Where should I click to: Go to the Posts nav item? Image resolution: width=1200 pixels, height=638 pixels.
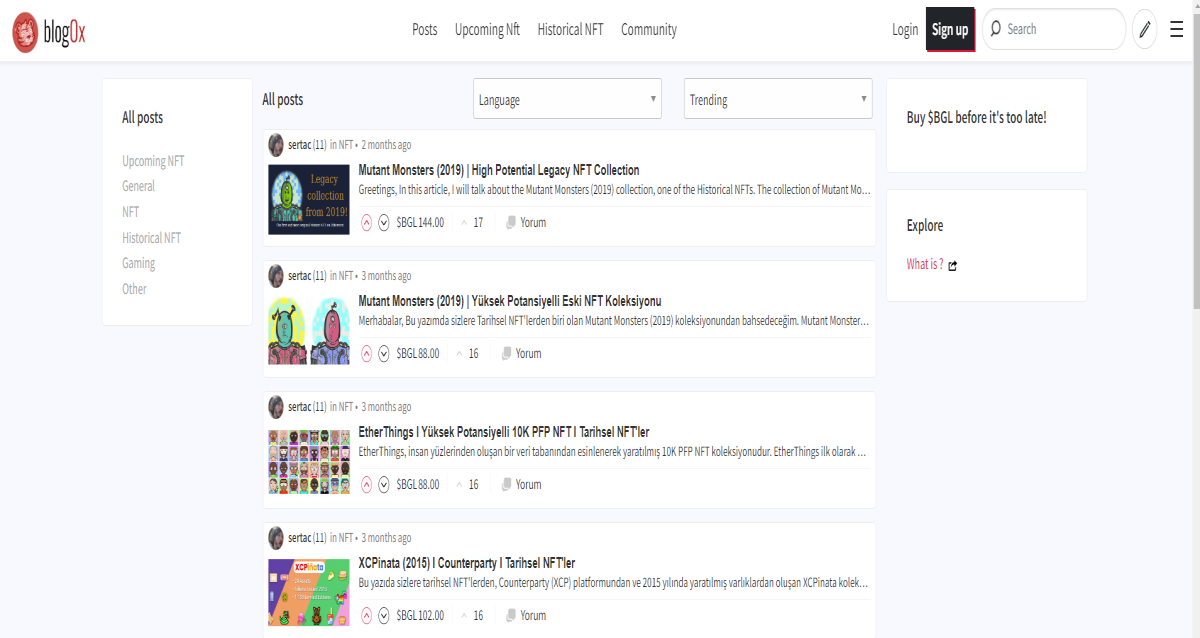425,30
